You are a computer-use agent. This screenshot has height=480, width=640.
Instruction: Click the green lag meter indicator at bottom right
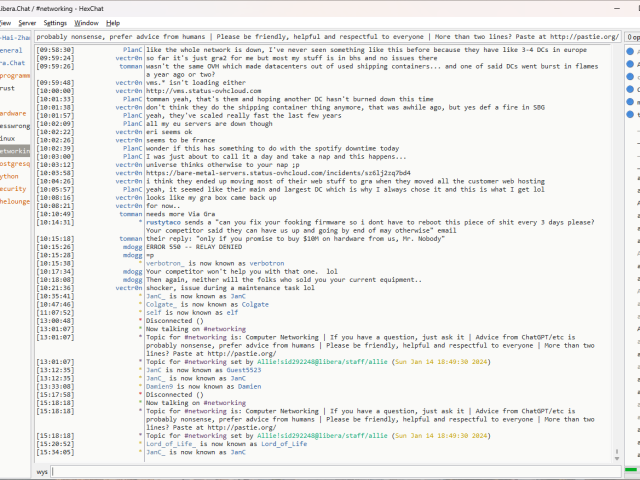coord(631,471)
